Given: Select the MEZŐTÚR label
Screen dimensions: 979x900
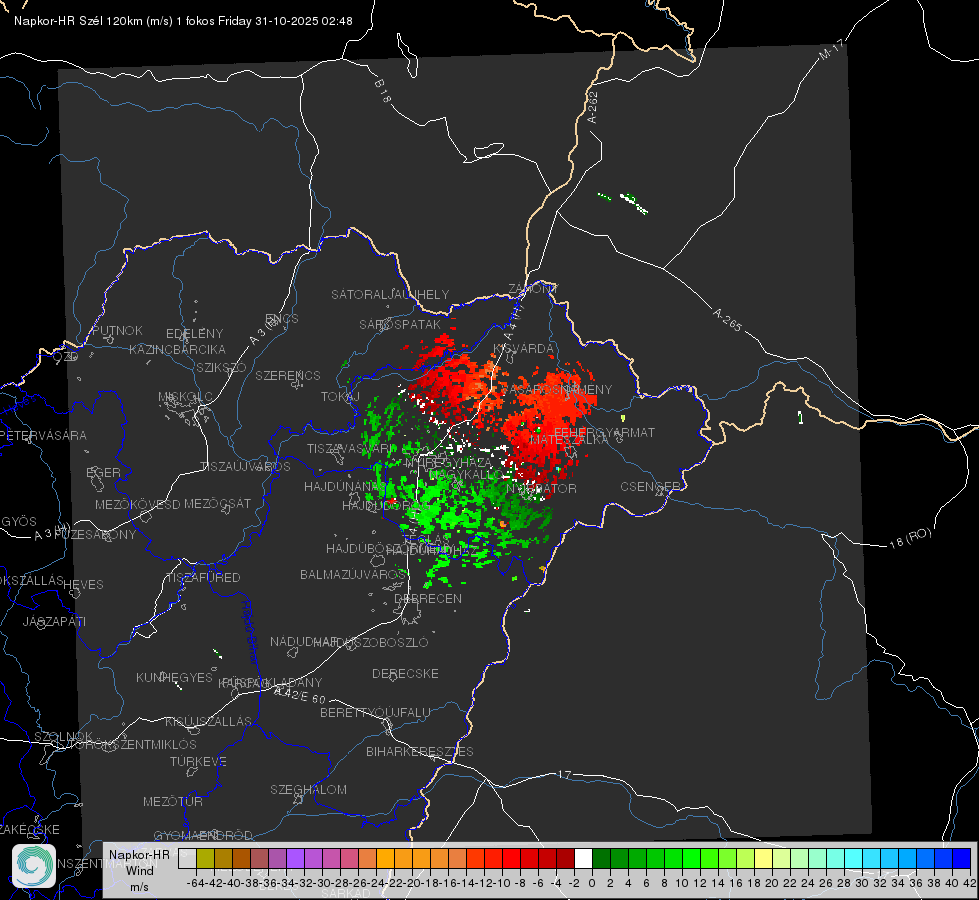Looking at the screenshot, I should pyautogui.click(x=173, y=801).
